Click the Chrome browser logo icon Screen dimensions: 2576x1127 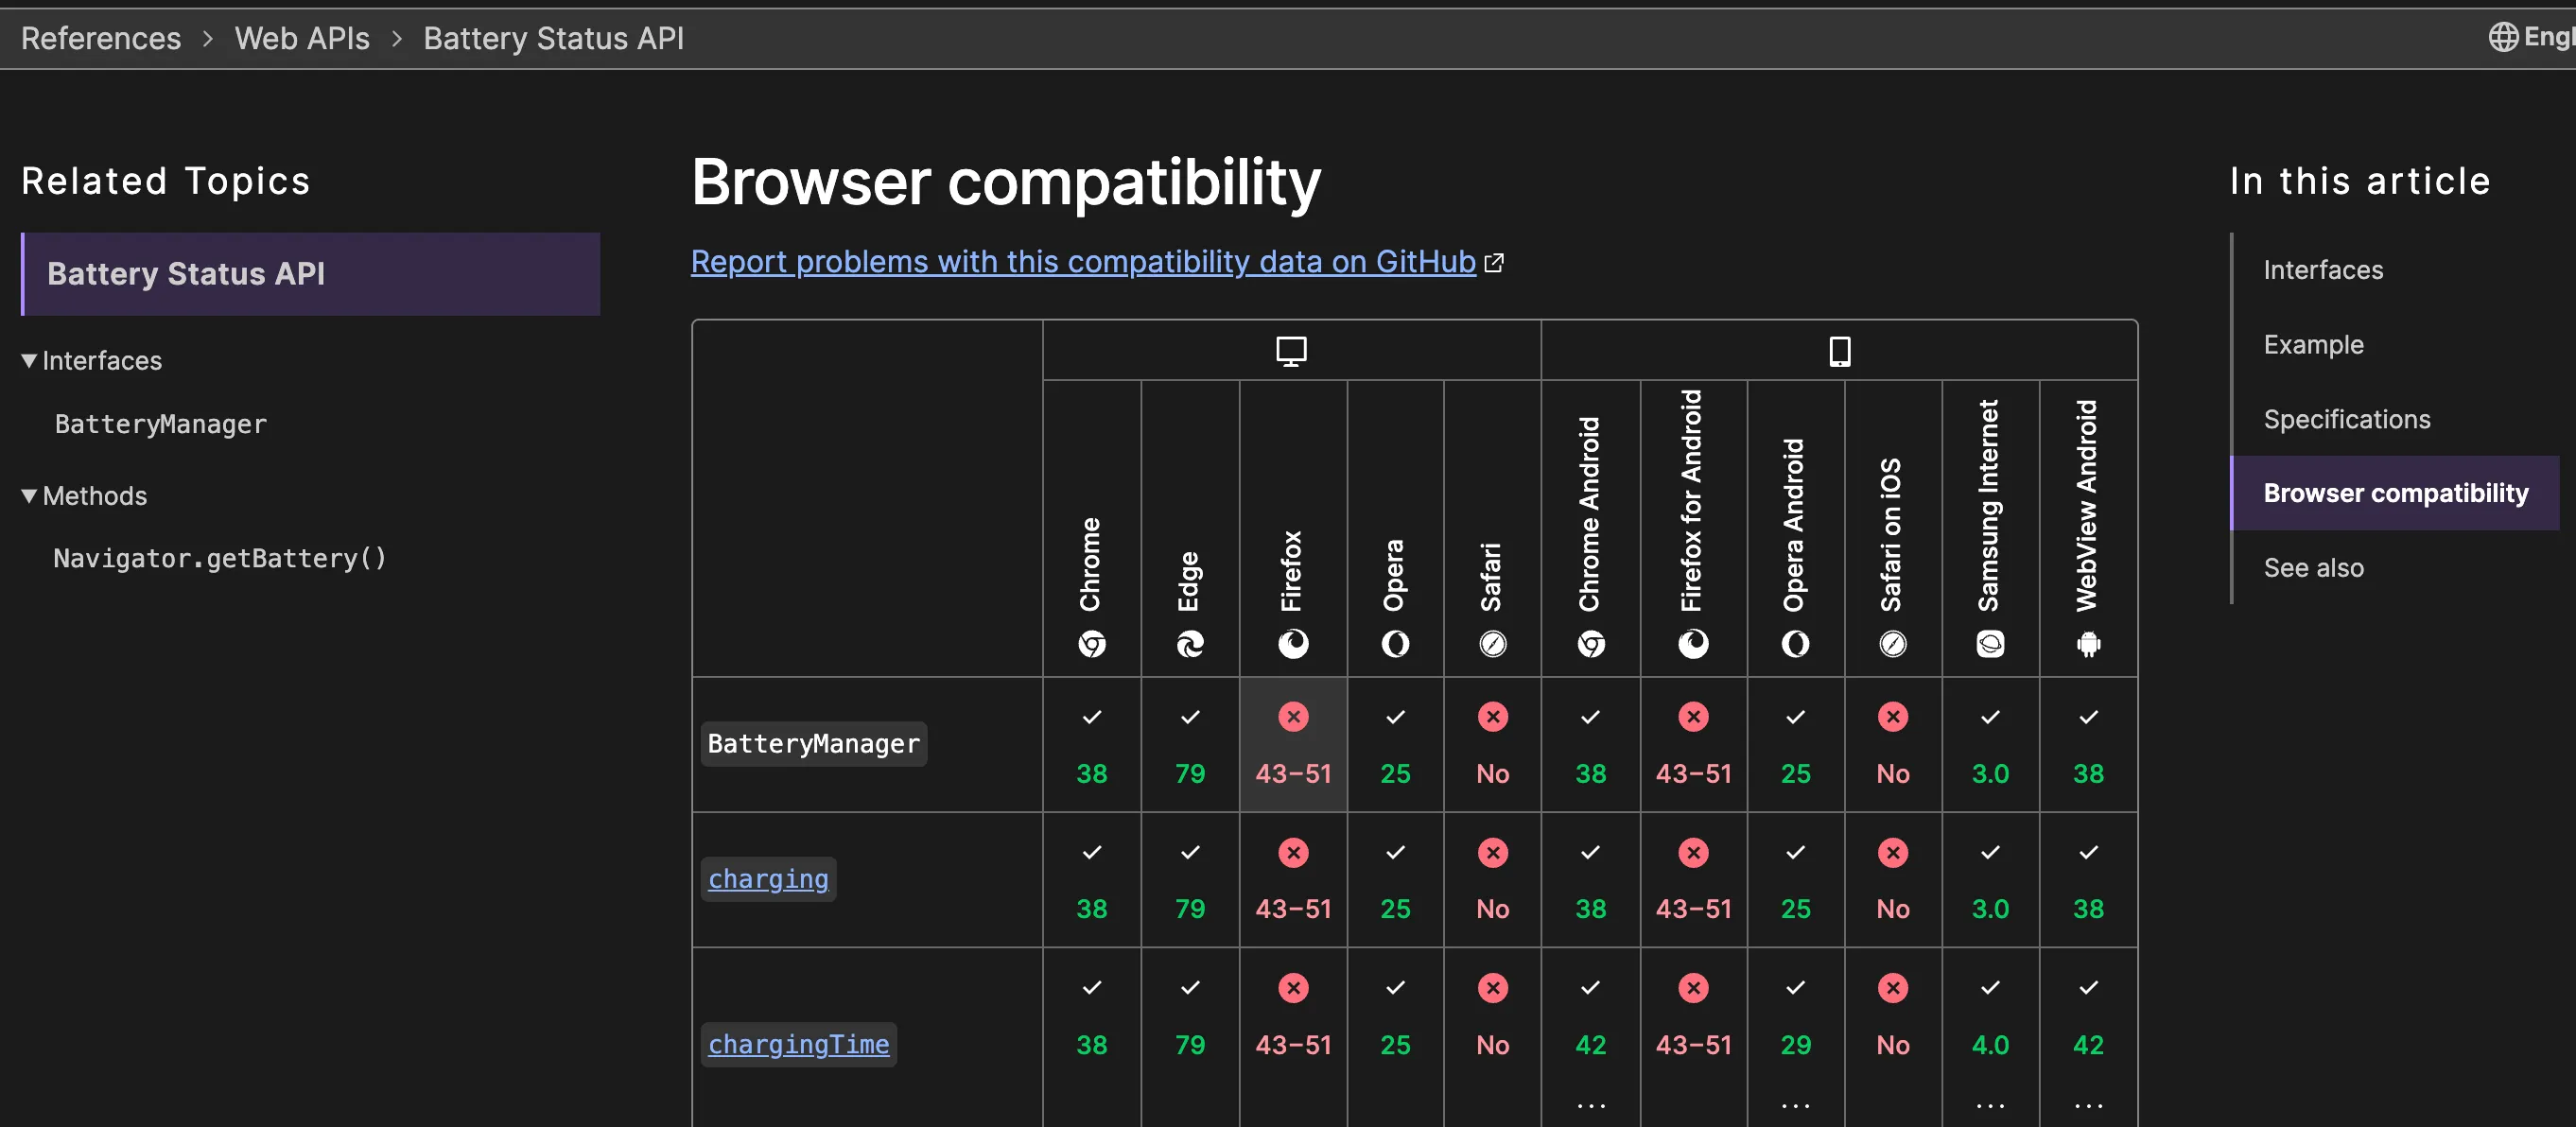coord(1091,644)
